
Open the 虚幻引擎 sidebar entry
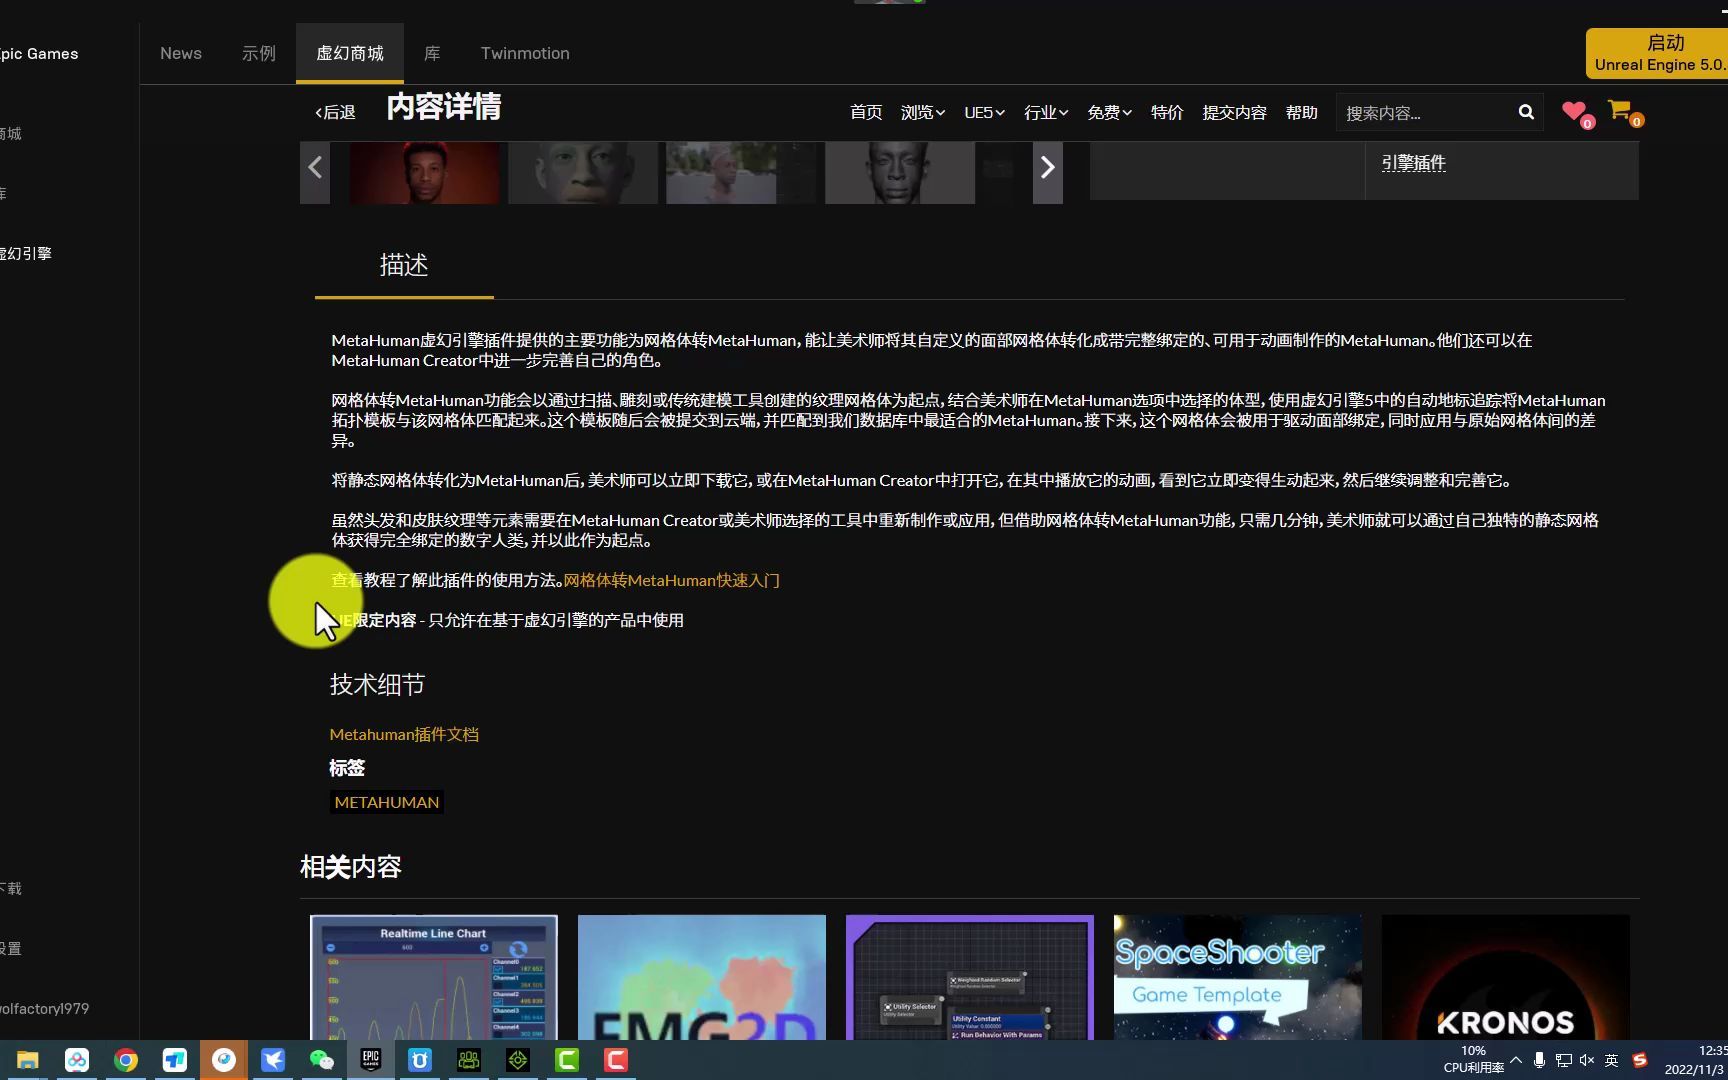point(26,254)
